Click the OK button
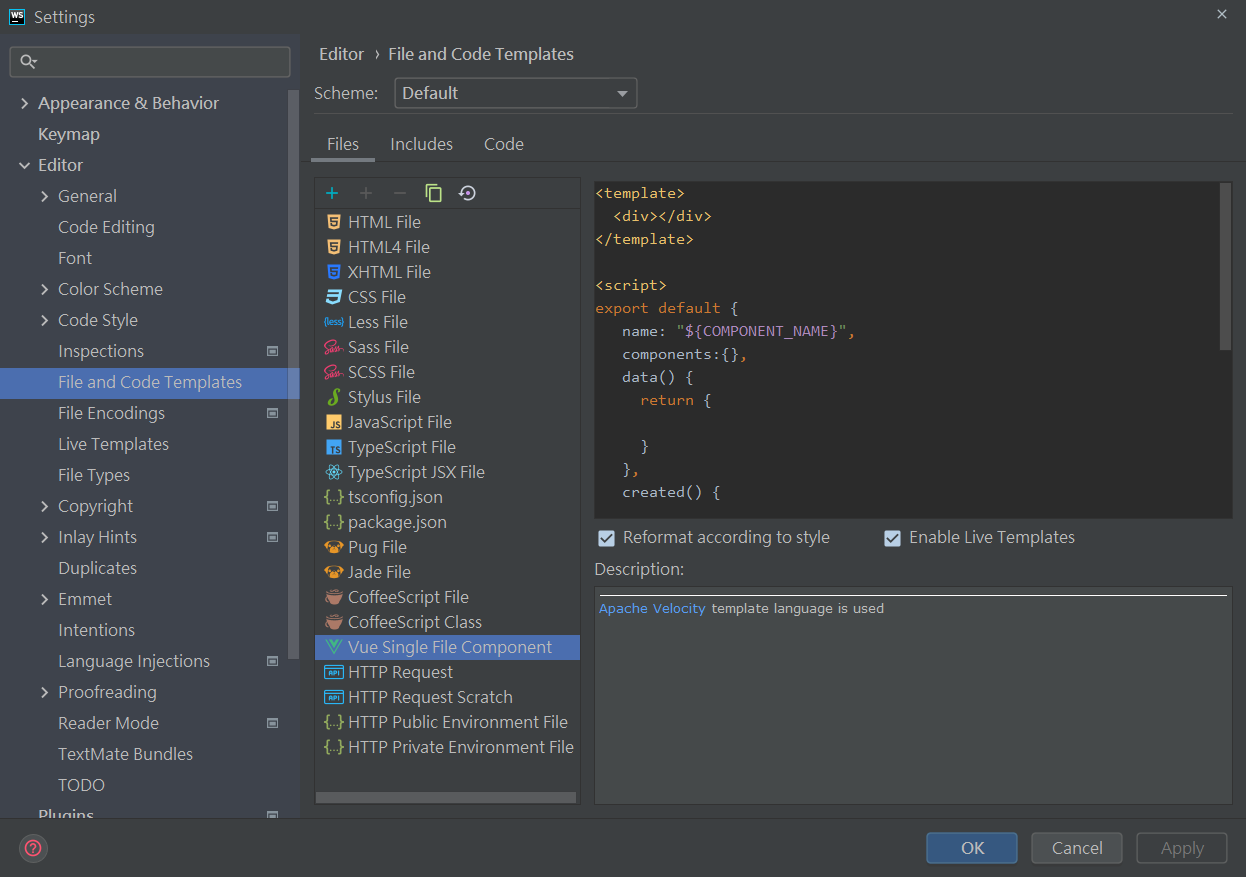The height and width of the screenshot is (877, 1246). pyautogui.click(x=972, y=848)
